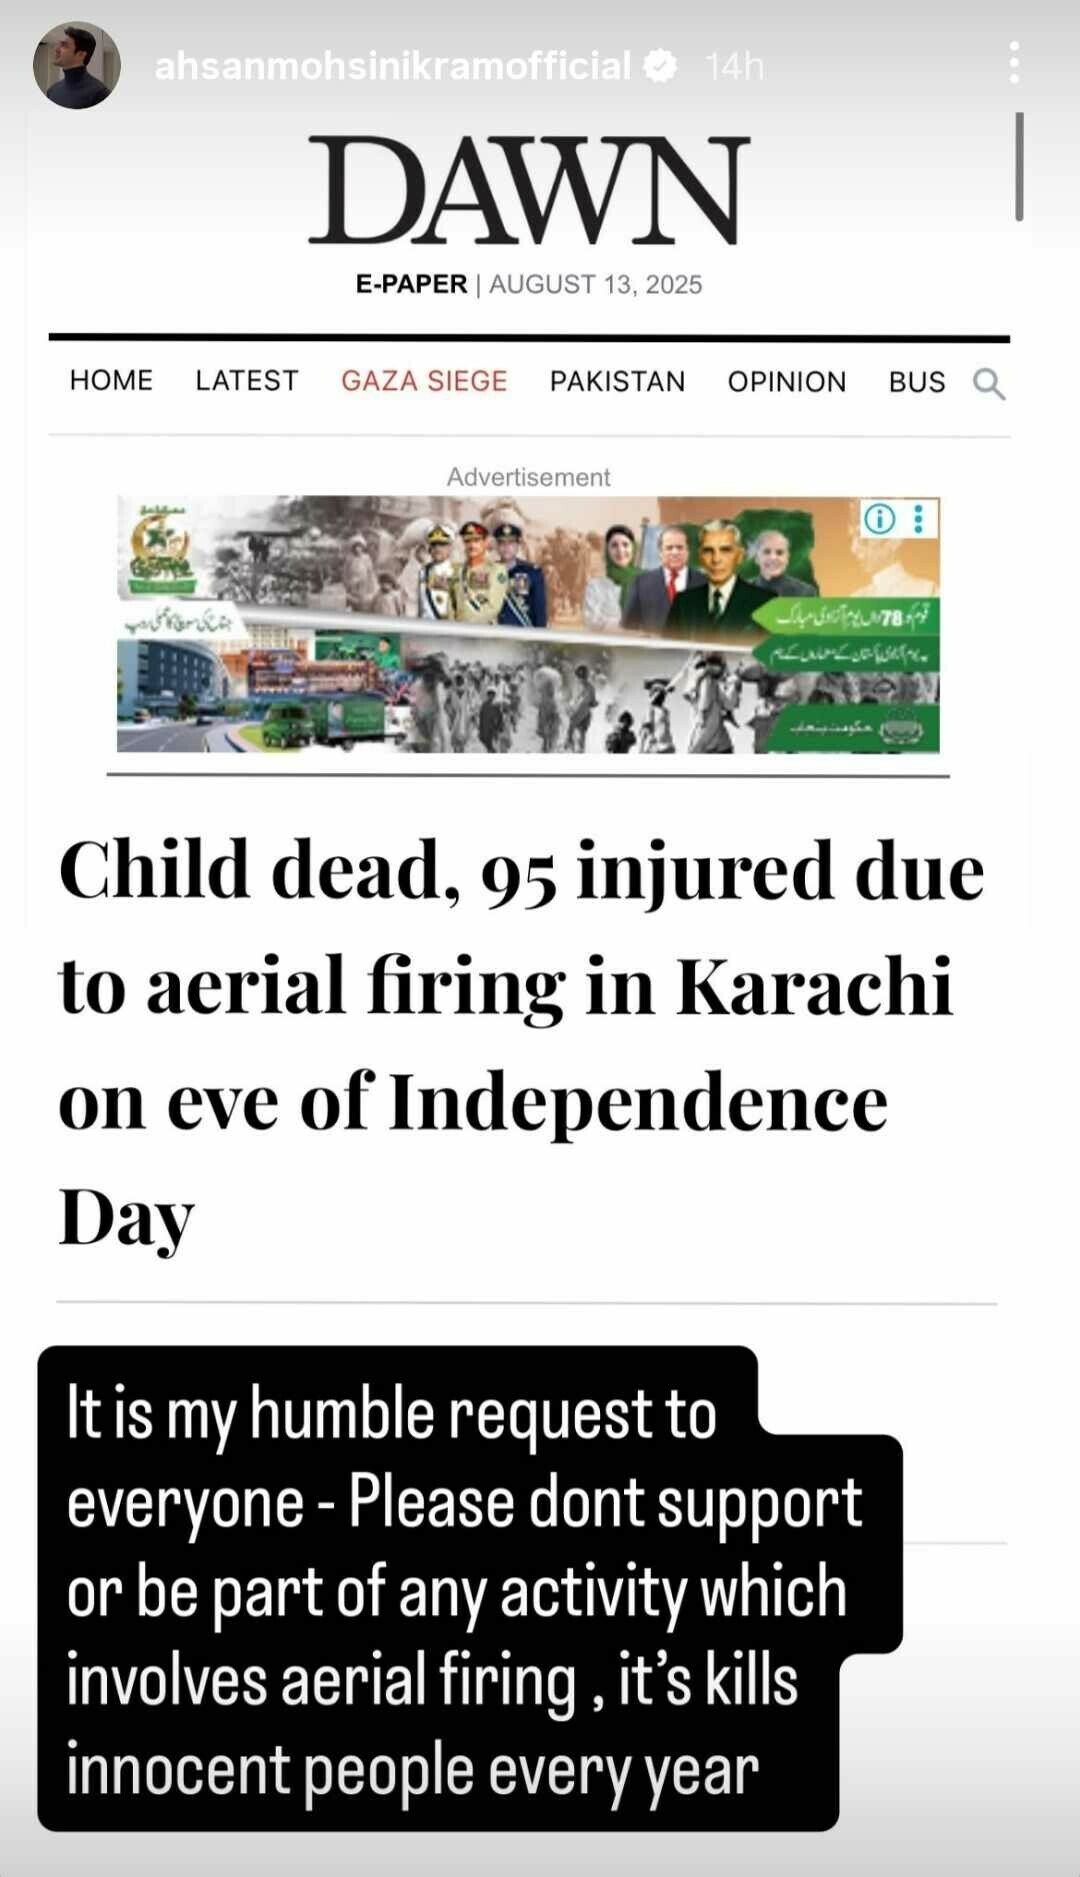Open ahsanmohsinikramofficial username link

pyautogui.click(x=393, y=67)
